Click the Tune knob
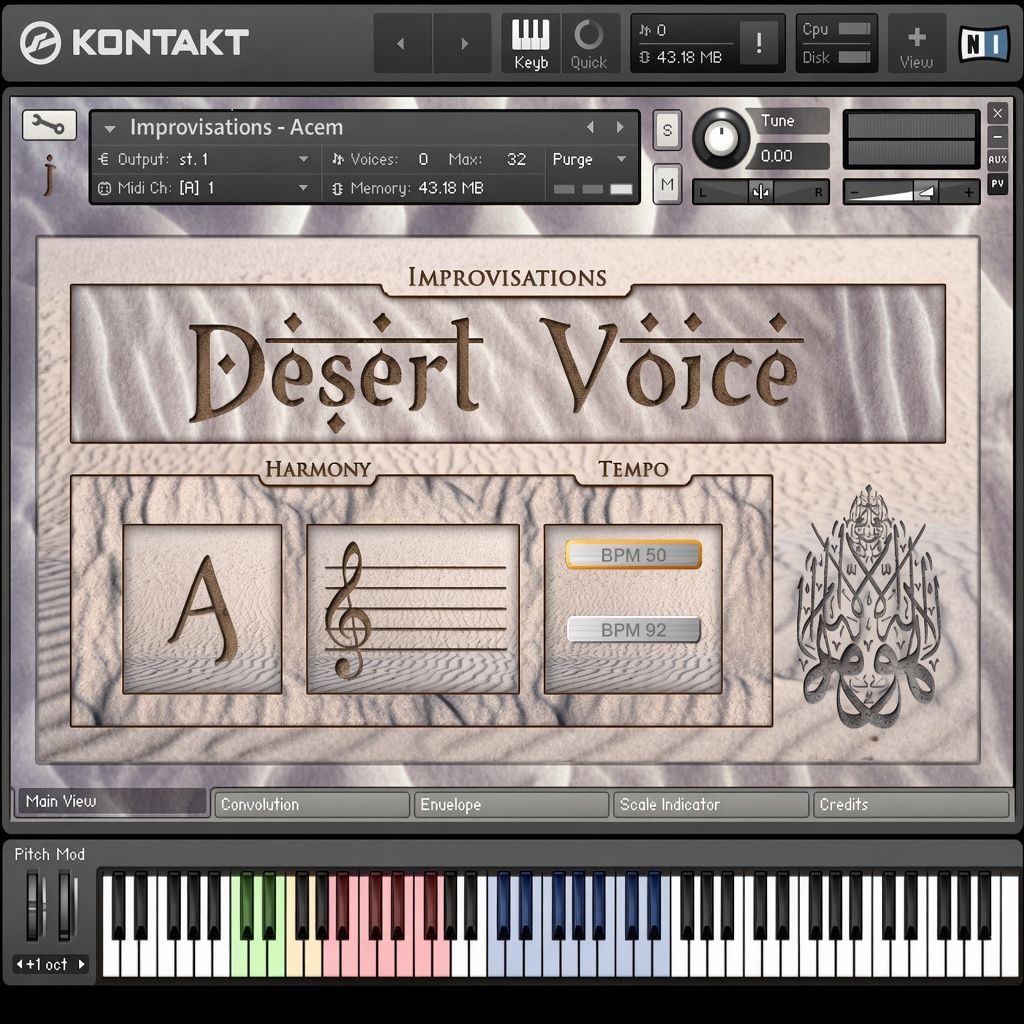1024x1024 pixels. [x=720, y=138]
